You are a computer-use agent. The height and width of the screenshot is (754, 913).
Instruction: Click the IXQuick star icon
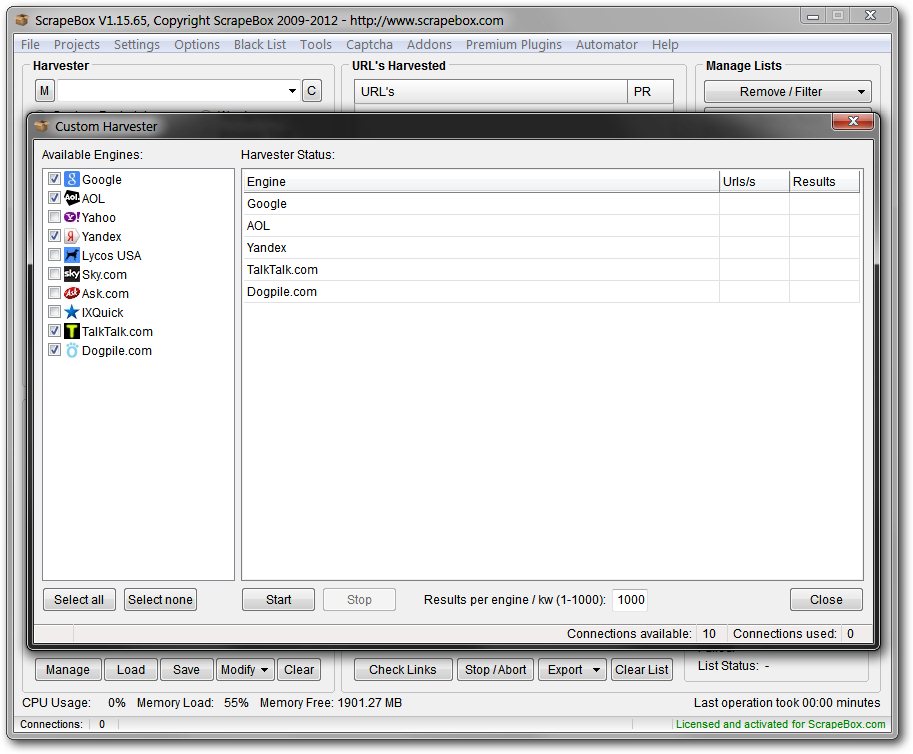pos(72,313)
